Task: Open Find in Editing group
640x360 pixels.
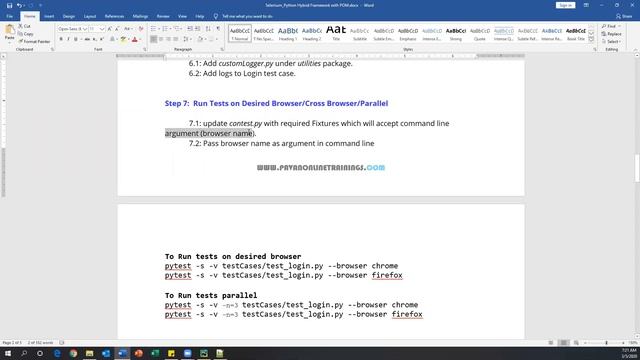Action: tap(611, 26)
